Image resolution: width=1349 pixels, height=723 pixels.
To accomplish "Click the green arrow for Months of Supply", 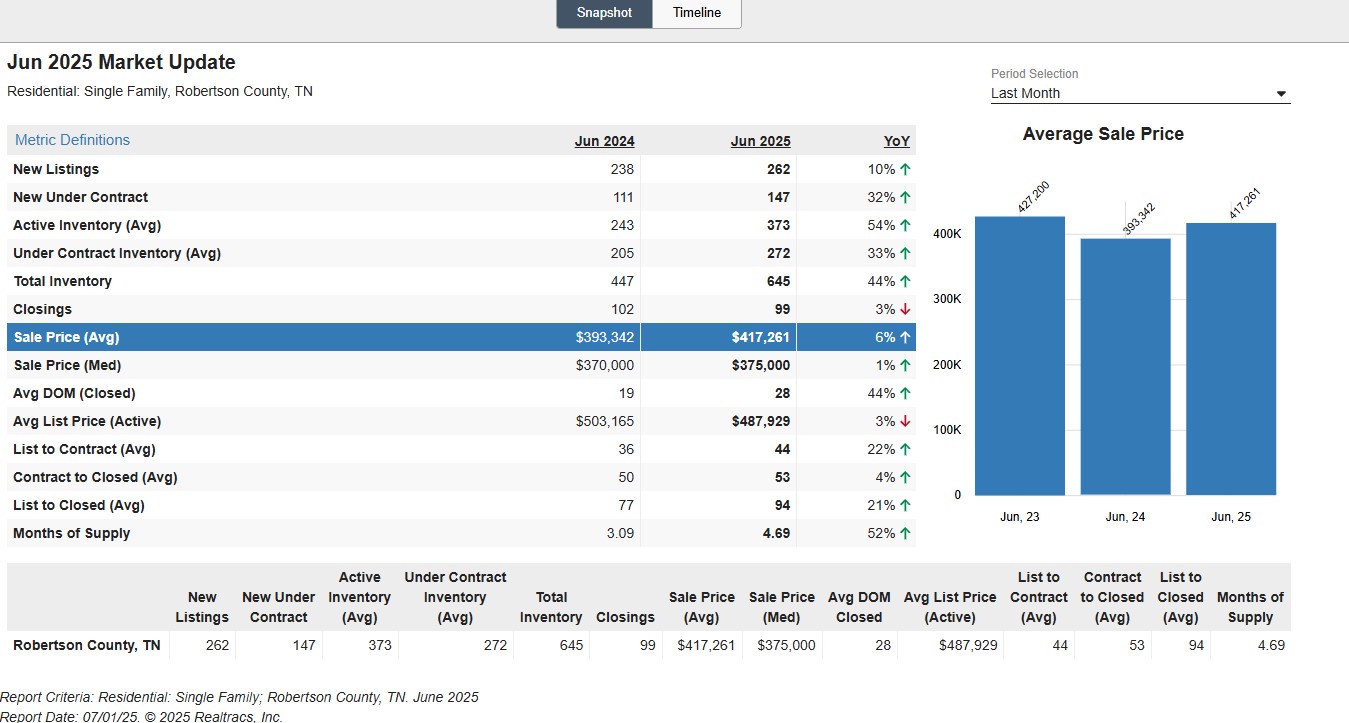I will click(905, 533).
